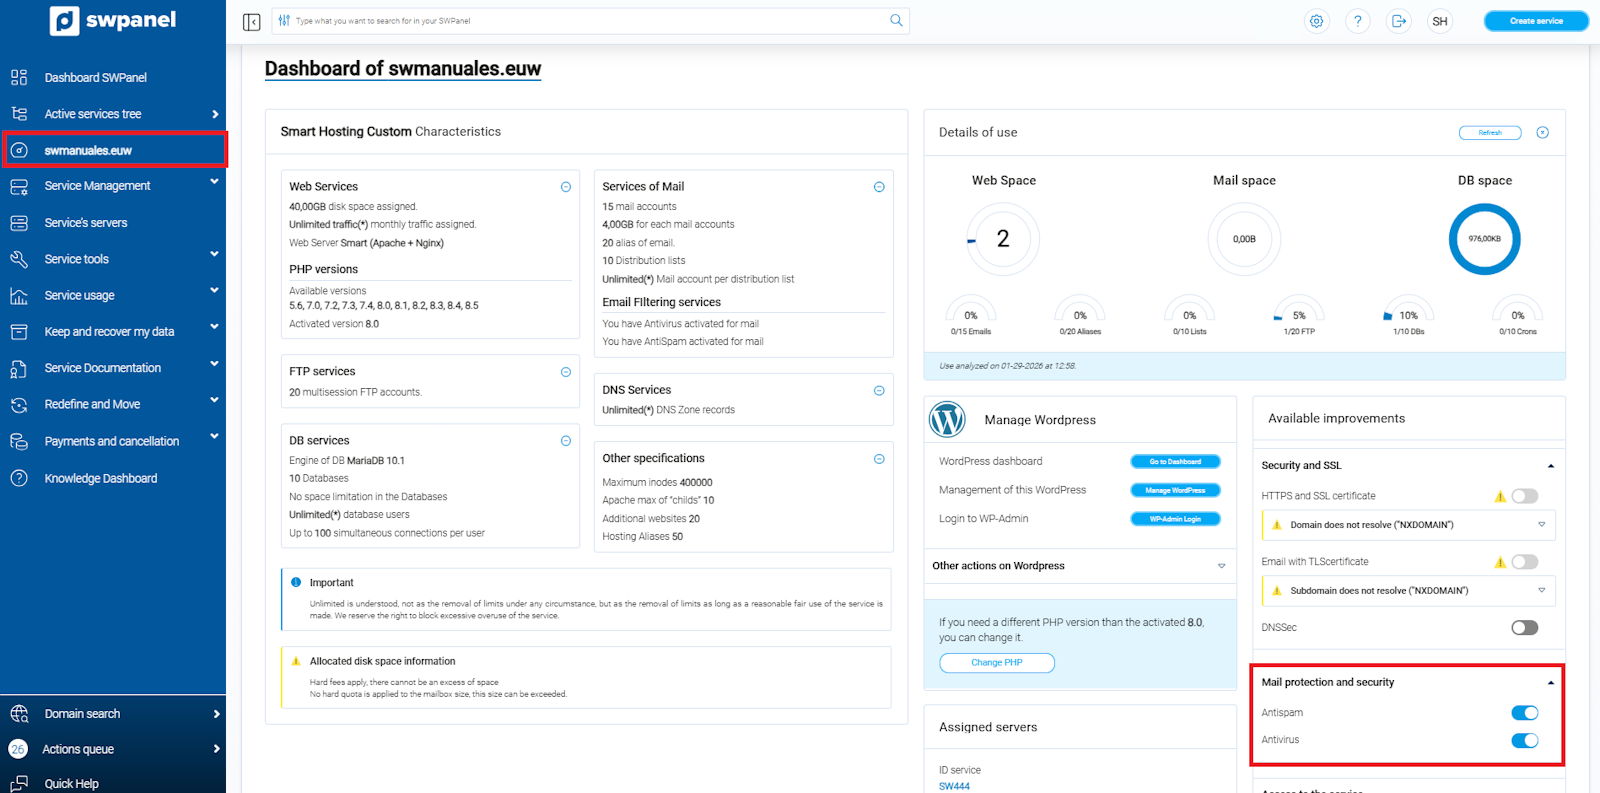Click the Change PHP button

pos(996,663)
